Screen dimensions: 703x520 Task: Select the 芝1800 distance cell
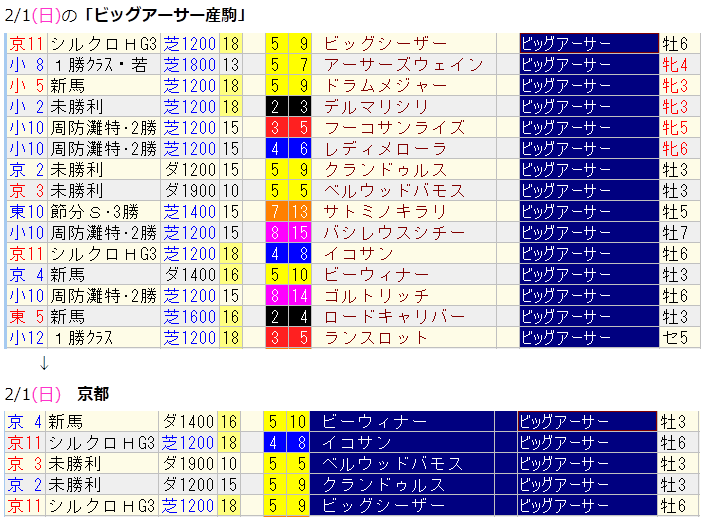tap(189, 65)
